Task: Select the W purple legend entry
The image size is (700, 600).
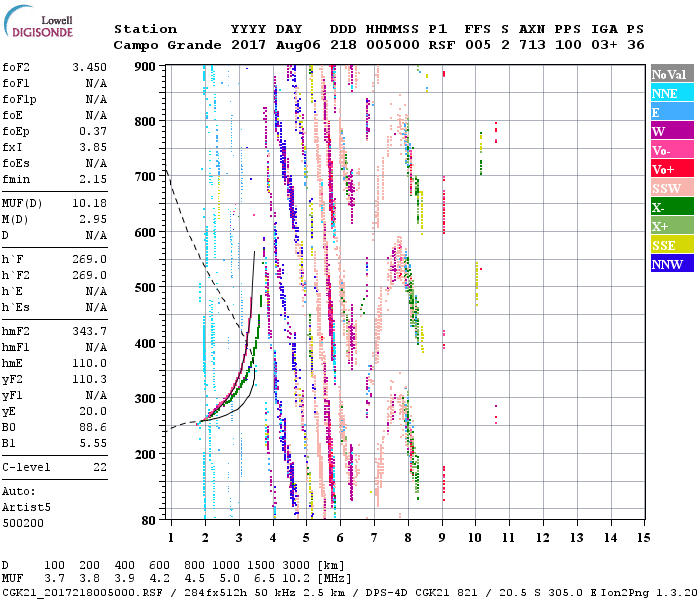Action: pyautogui.click(x=671, y=131)
